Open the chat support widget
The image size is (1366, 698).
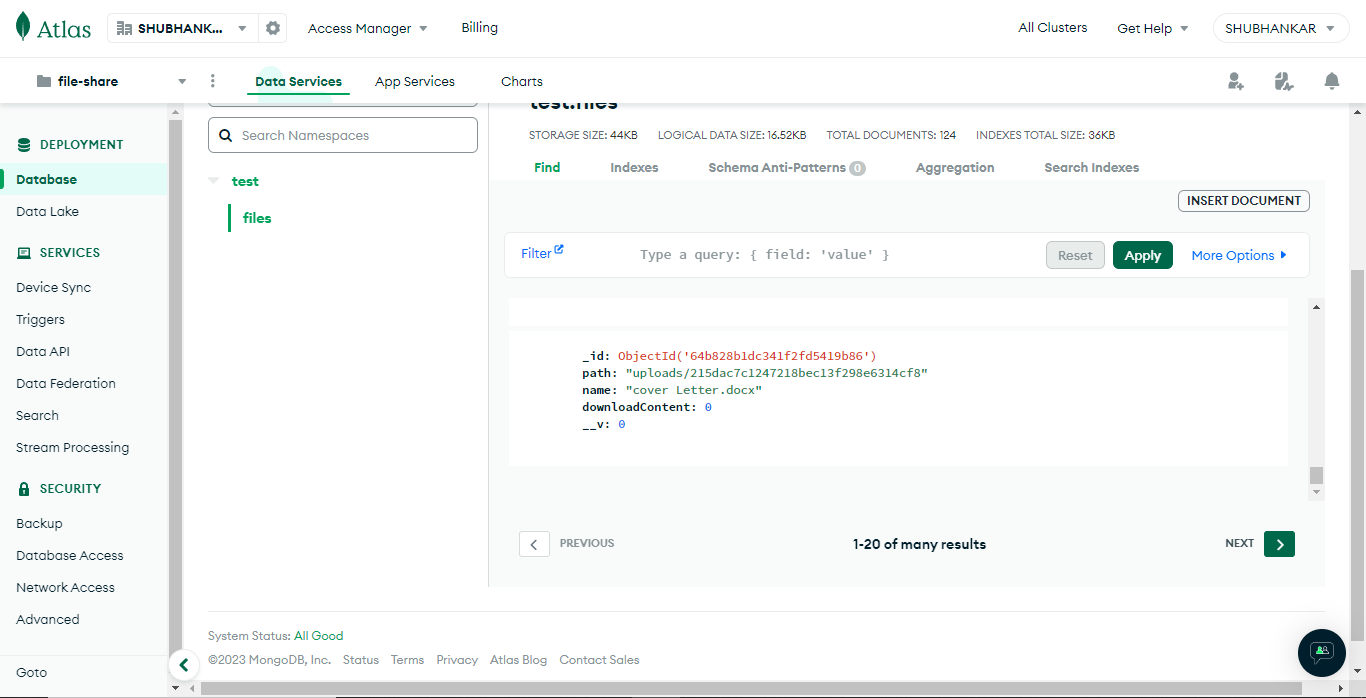1322,652
